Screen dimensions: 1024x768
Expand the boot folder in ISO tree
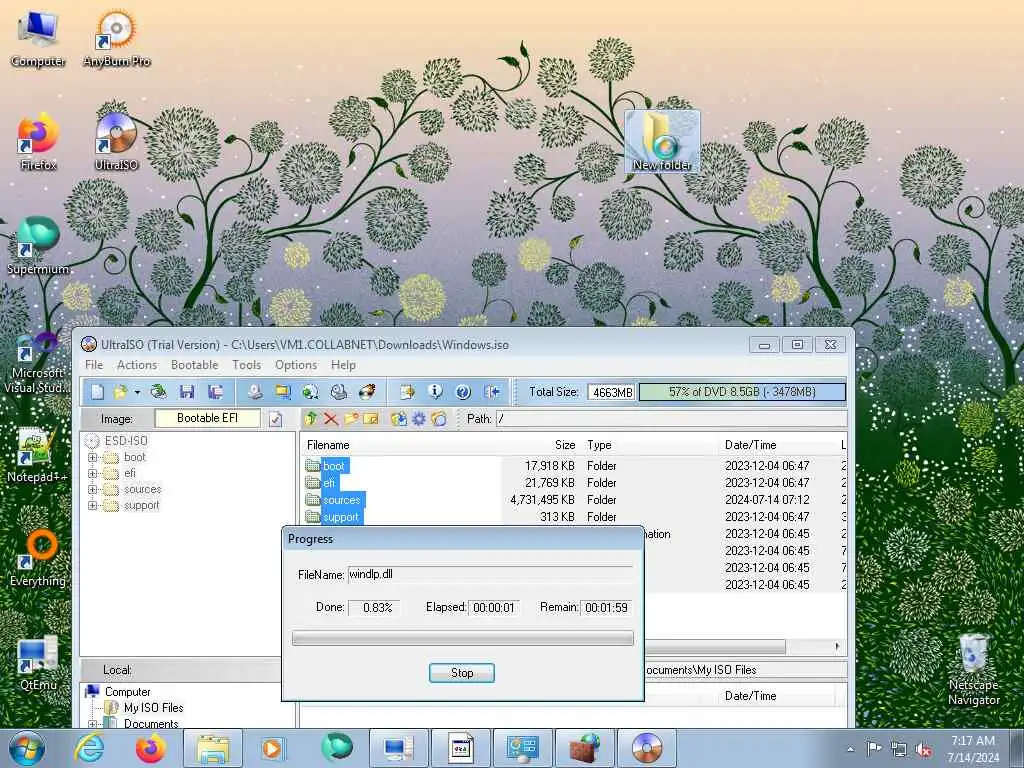[x=92, y=457]
